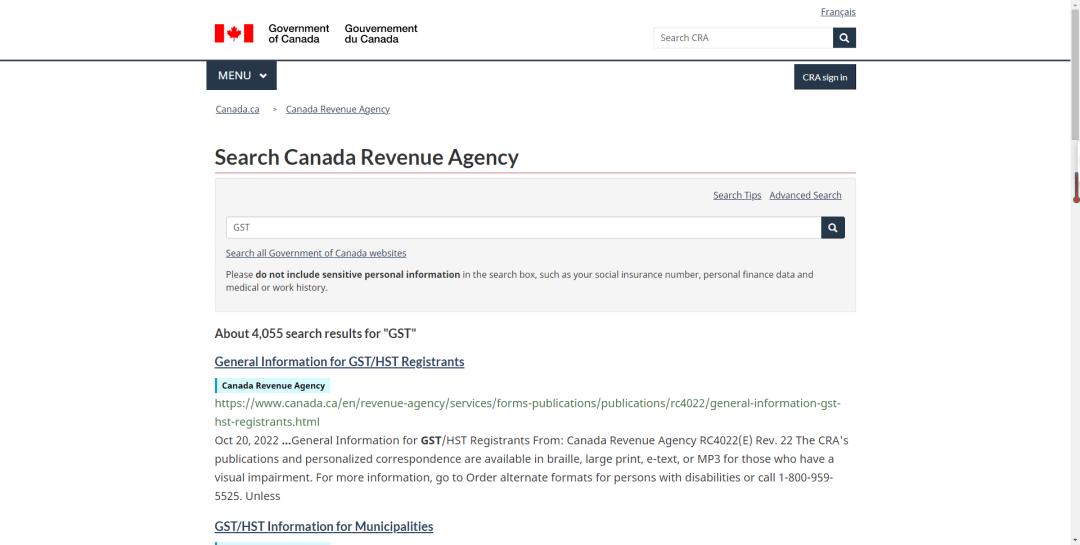Open GST/HST Information for Municipalities result
The height and width of the screenshot is (545, 1080).
click(x=323, y=527)
